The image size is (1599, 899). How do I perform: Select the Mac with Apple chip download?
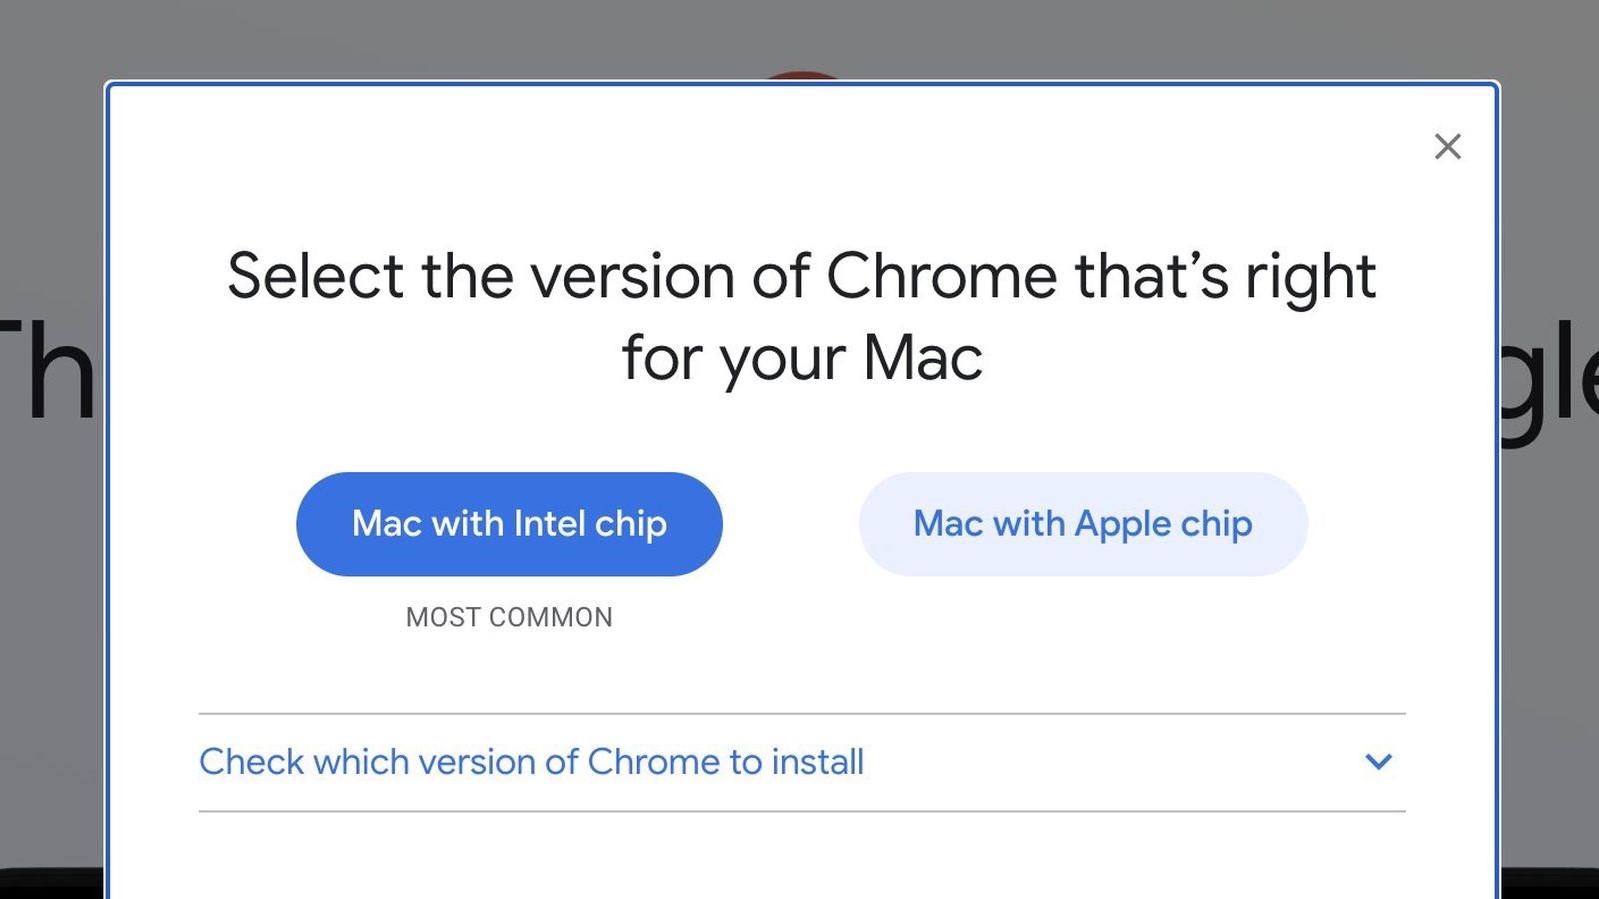tap(1083, 524)
